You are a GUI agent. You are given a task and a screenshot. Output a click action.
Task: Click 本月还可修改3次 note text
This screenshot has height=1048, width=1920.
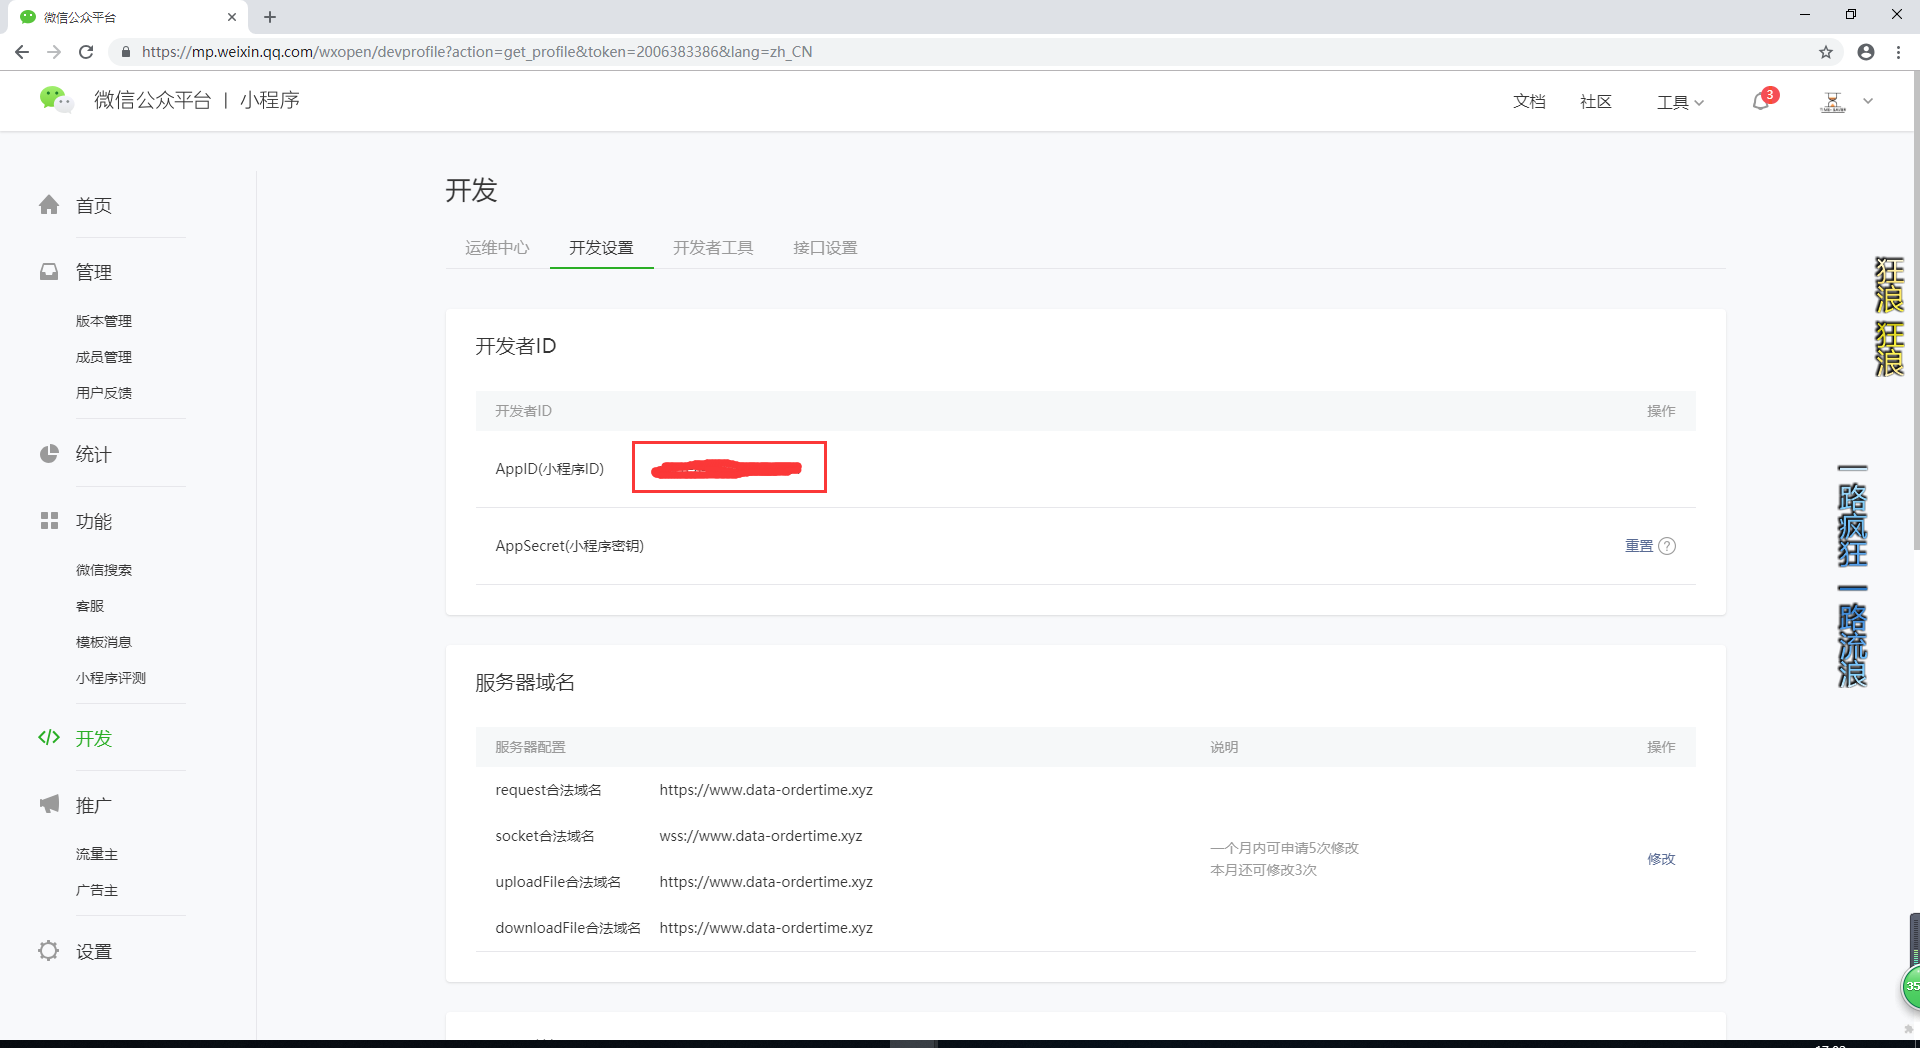tap(1263, 870)
